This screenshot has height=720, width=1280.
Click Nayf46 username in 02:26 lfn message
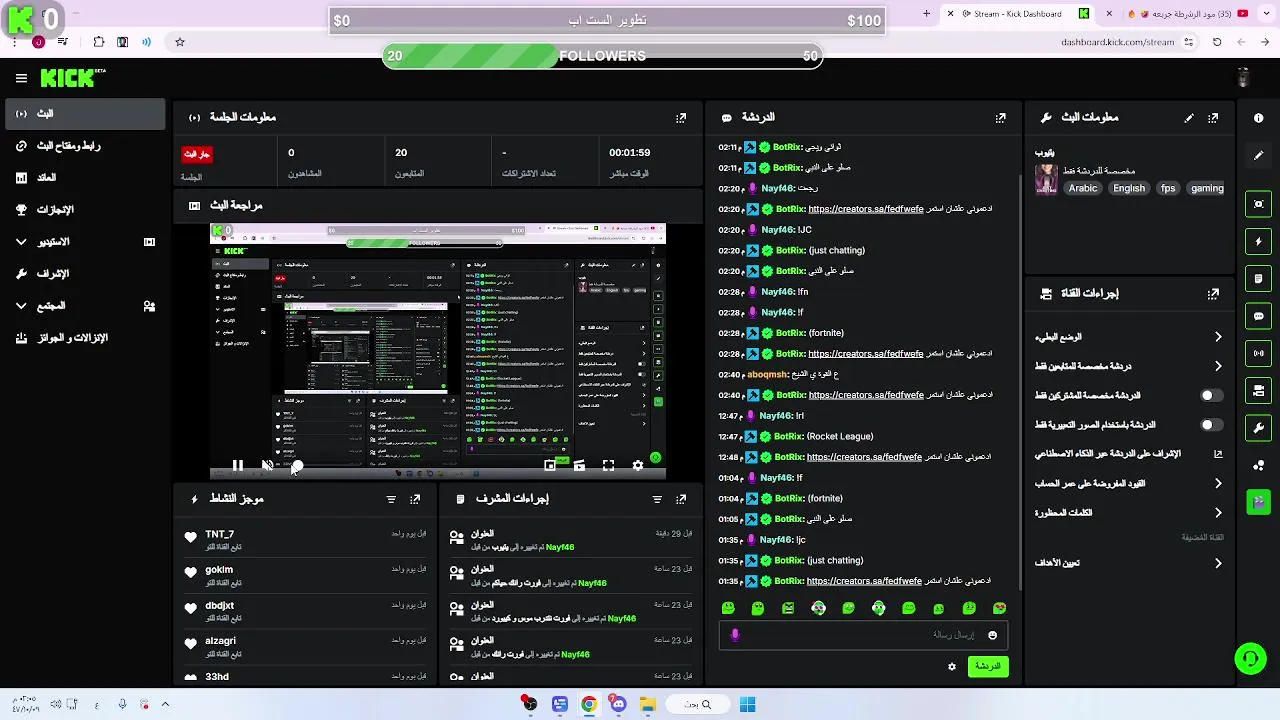point(777,292)
